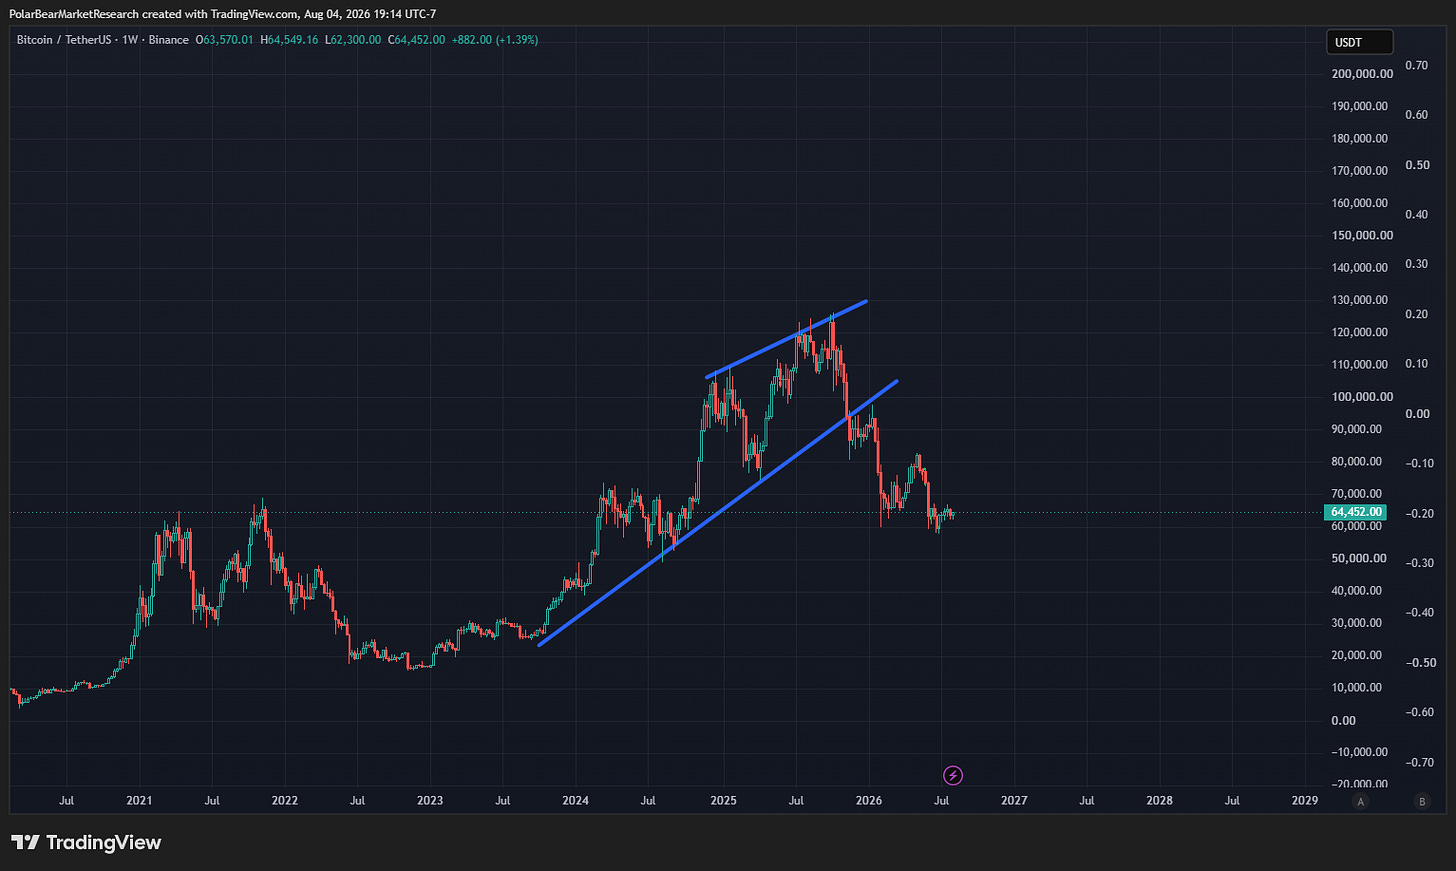Click the open value "63,570.01"
This screenshot has width=1456, height=871.
point(226,40)
